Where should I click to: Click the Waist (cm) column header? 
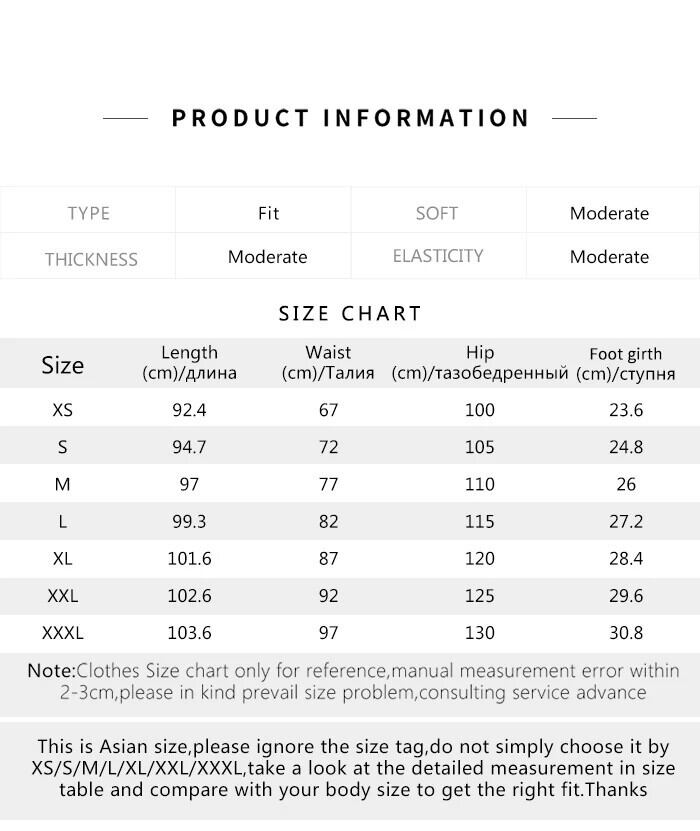pos(328,363)
